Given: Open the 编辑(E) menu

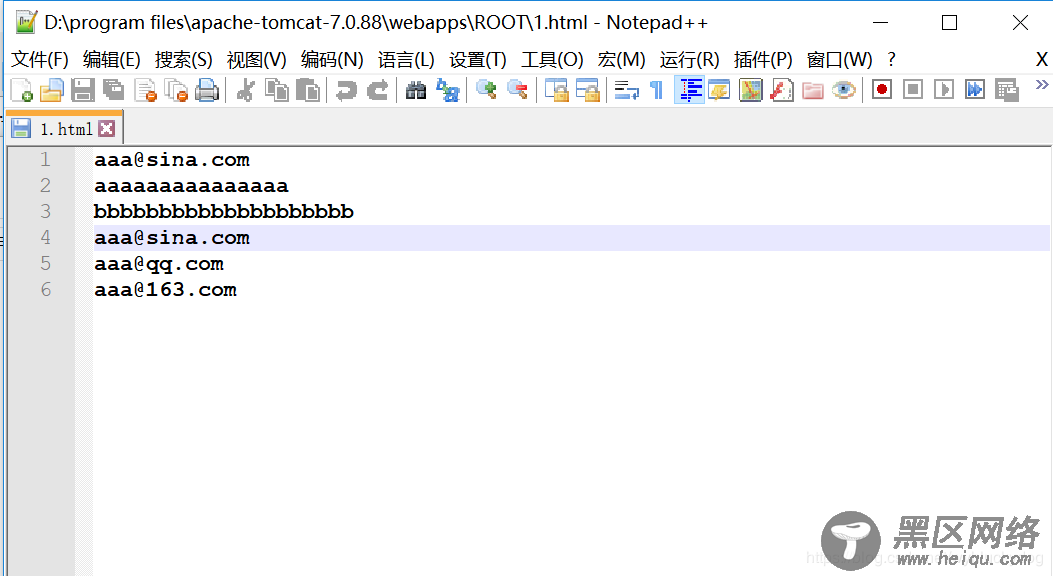Looking at the screenshot, I should point(111,60).
